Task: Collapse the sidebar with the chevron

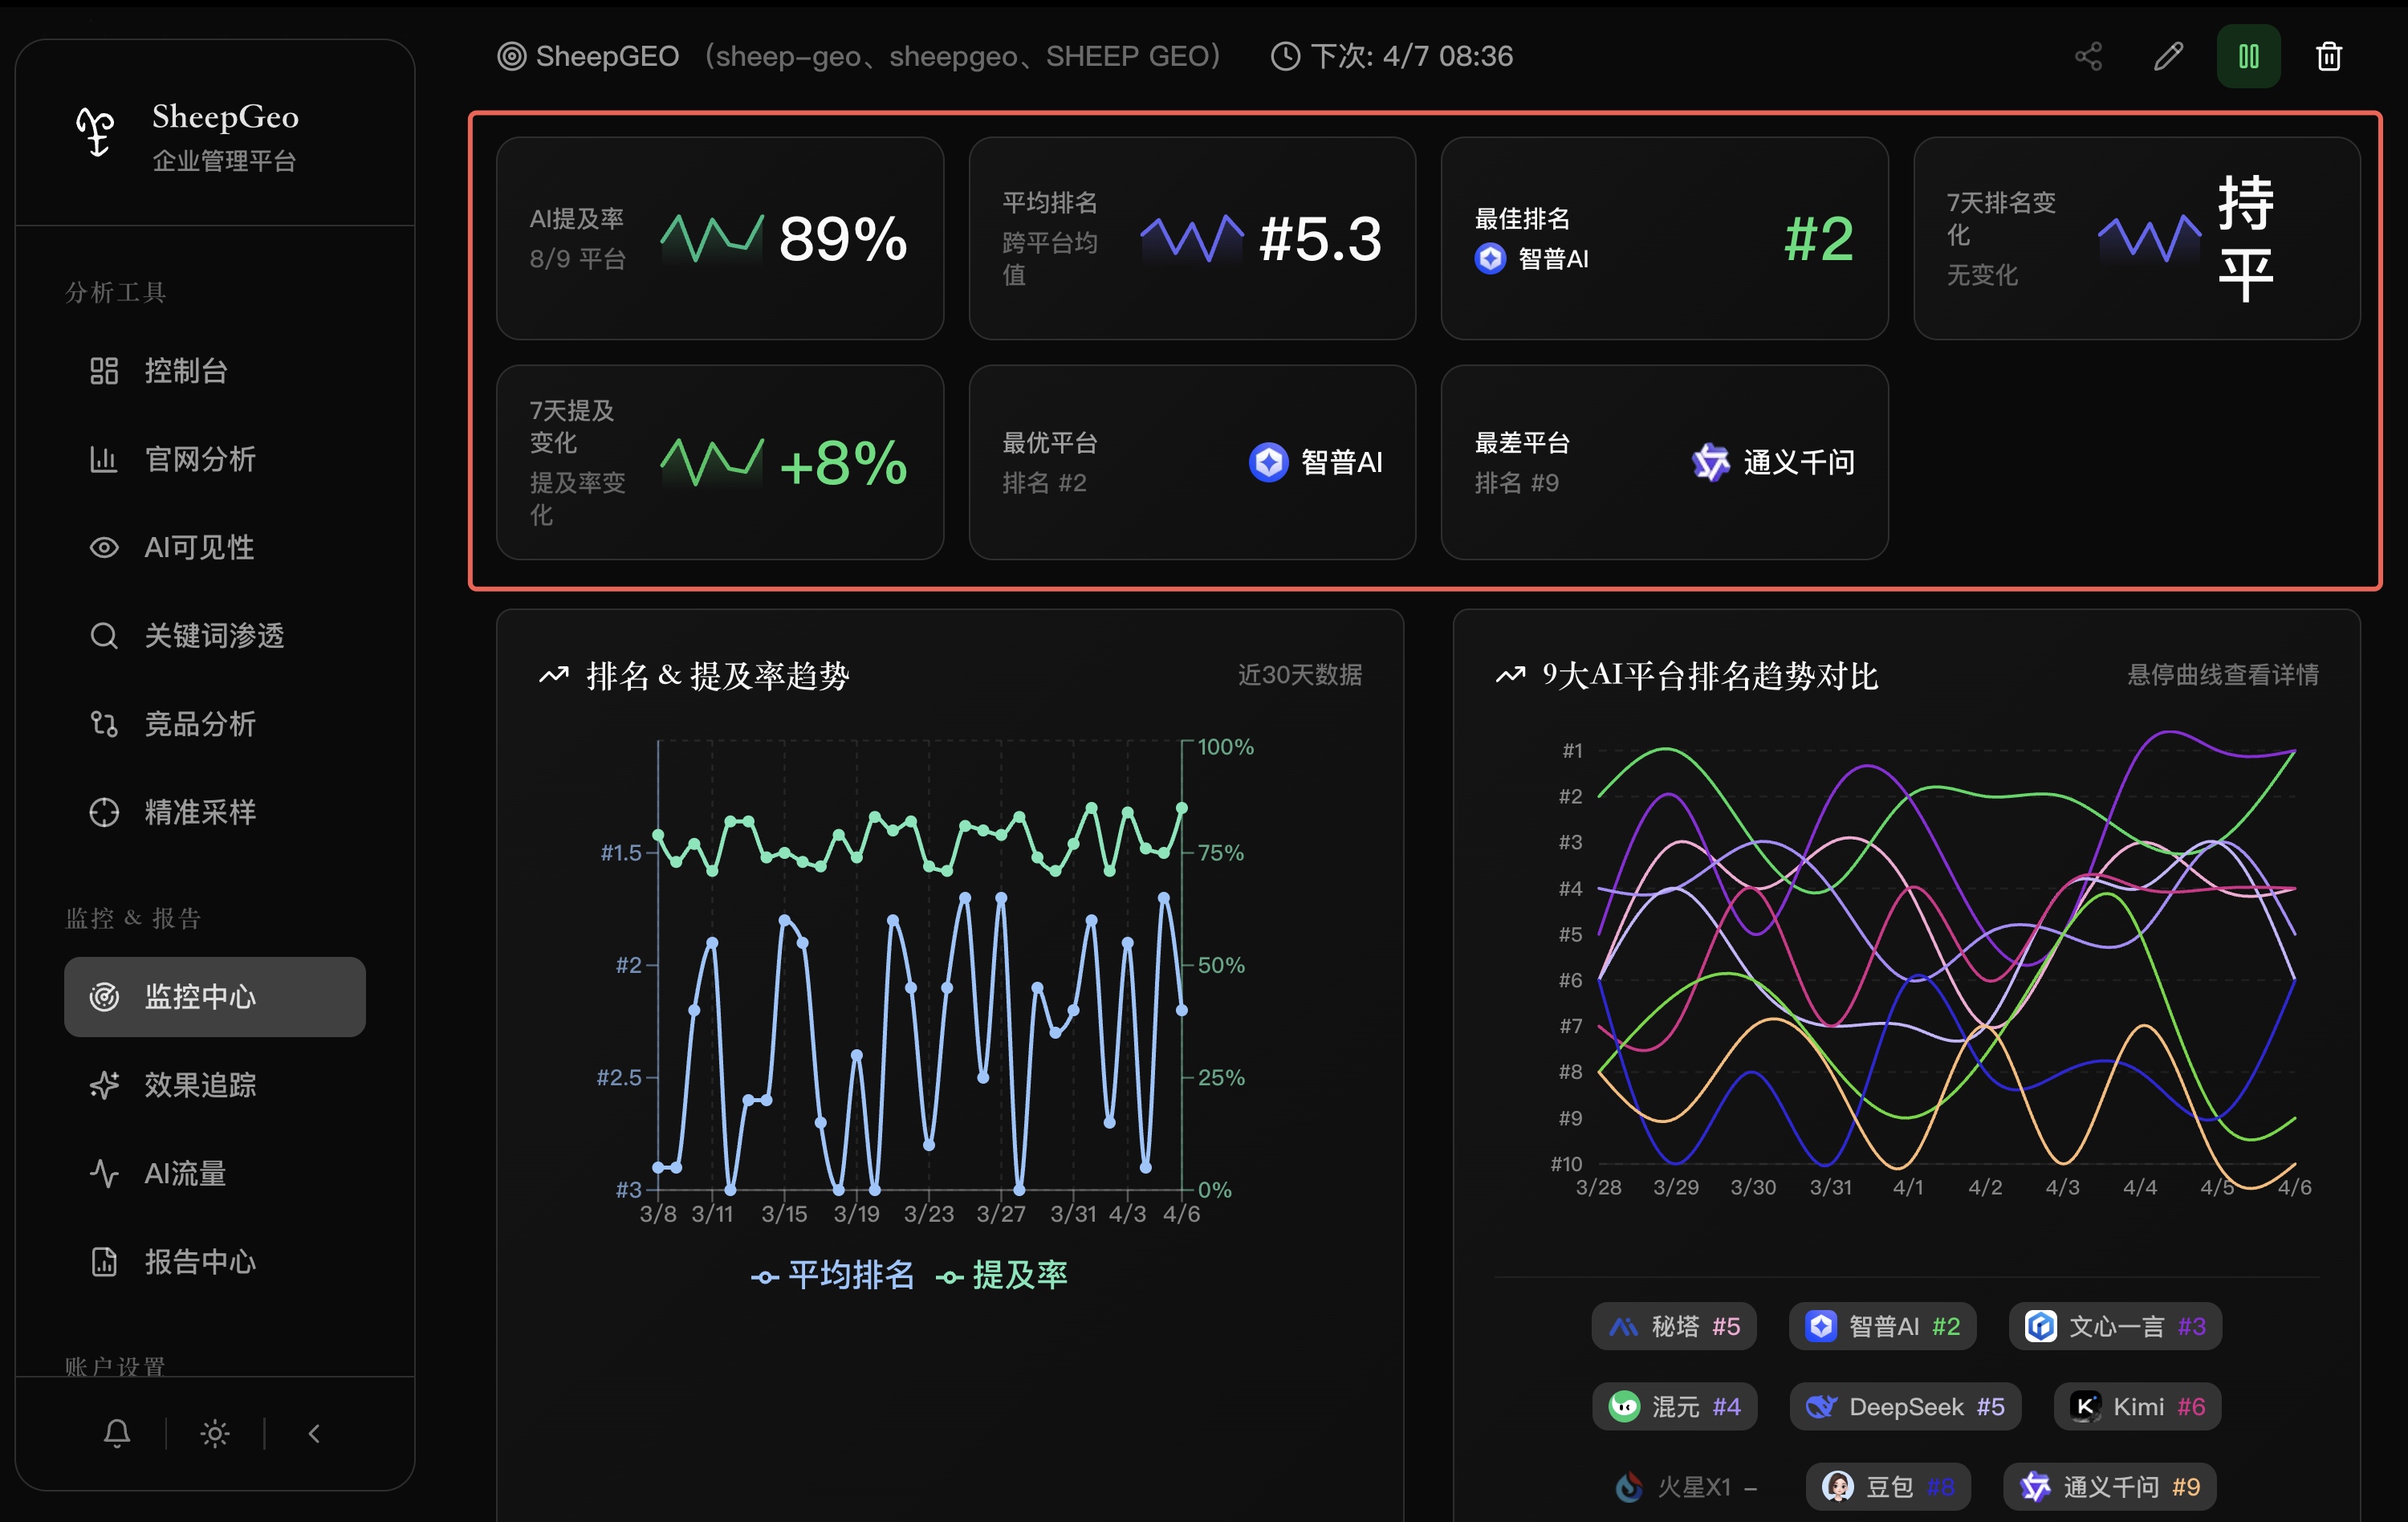Action: click(x=314, y=1433)
